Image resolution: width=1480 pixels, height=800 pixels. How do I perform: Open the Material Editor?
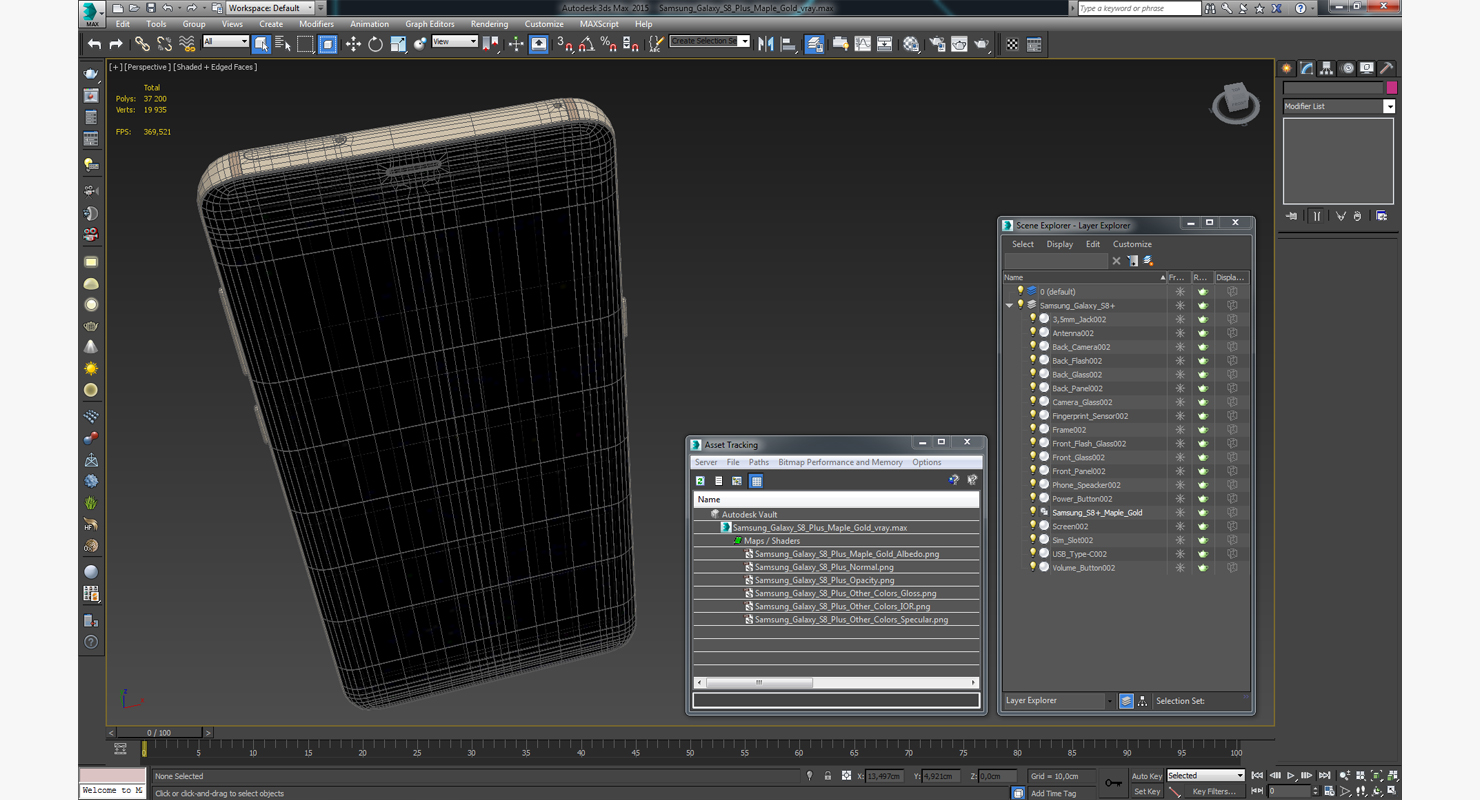[x=911, y=44]
